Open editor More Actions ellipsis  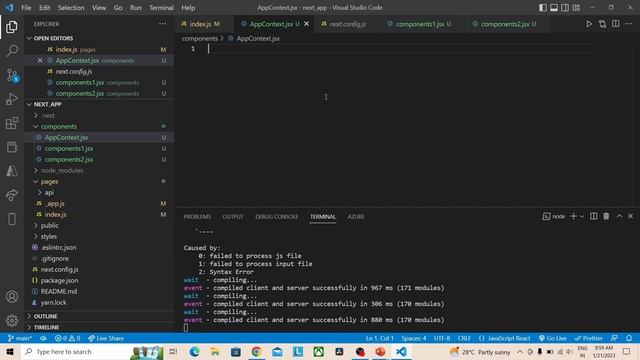629,24
